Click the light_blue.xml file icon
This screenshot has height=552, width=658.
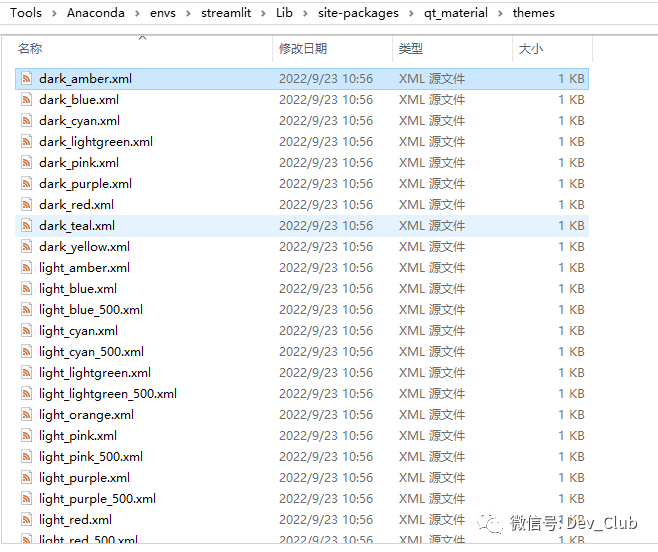(26, 288)
